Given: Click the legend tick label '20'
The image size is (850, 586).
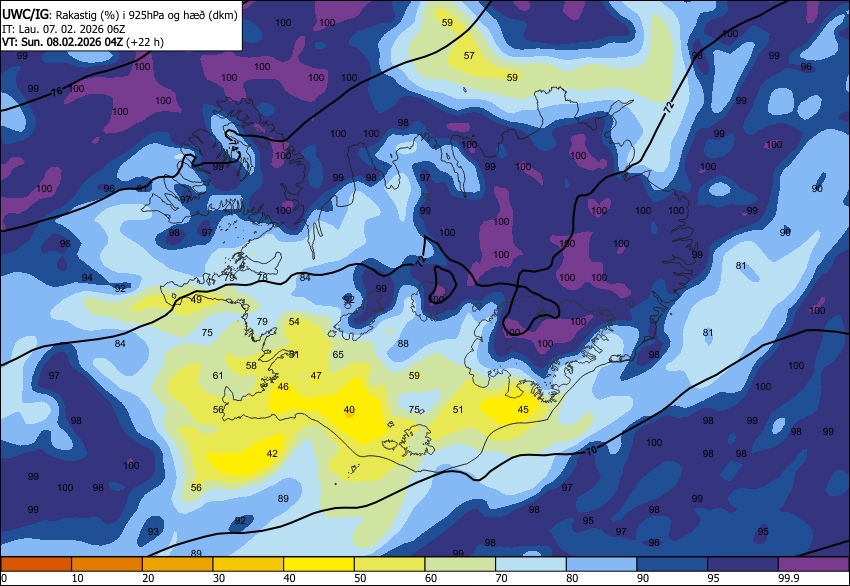Looking at the screenshot, I should tap(148, 578).
